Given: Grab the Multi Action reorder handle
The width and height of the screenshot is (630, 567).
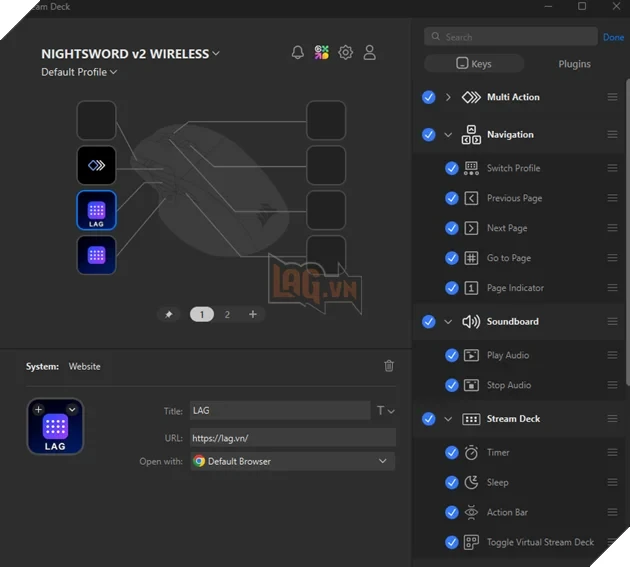Looking at the screenshot, I should pos(612,97).
